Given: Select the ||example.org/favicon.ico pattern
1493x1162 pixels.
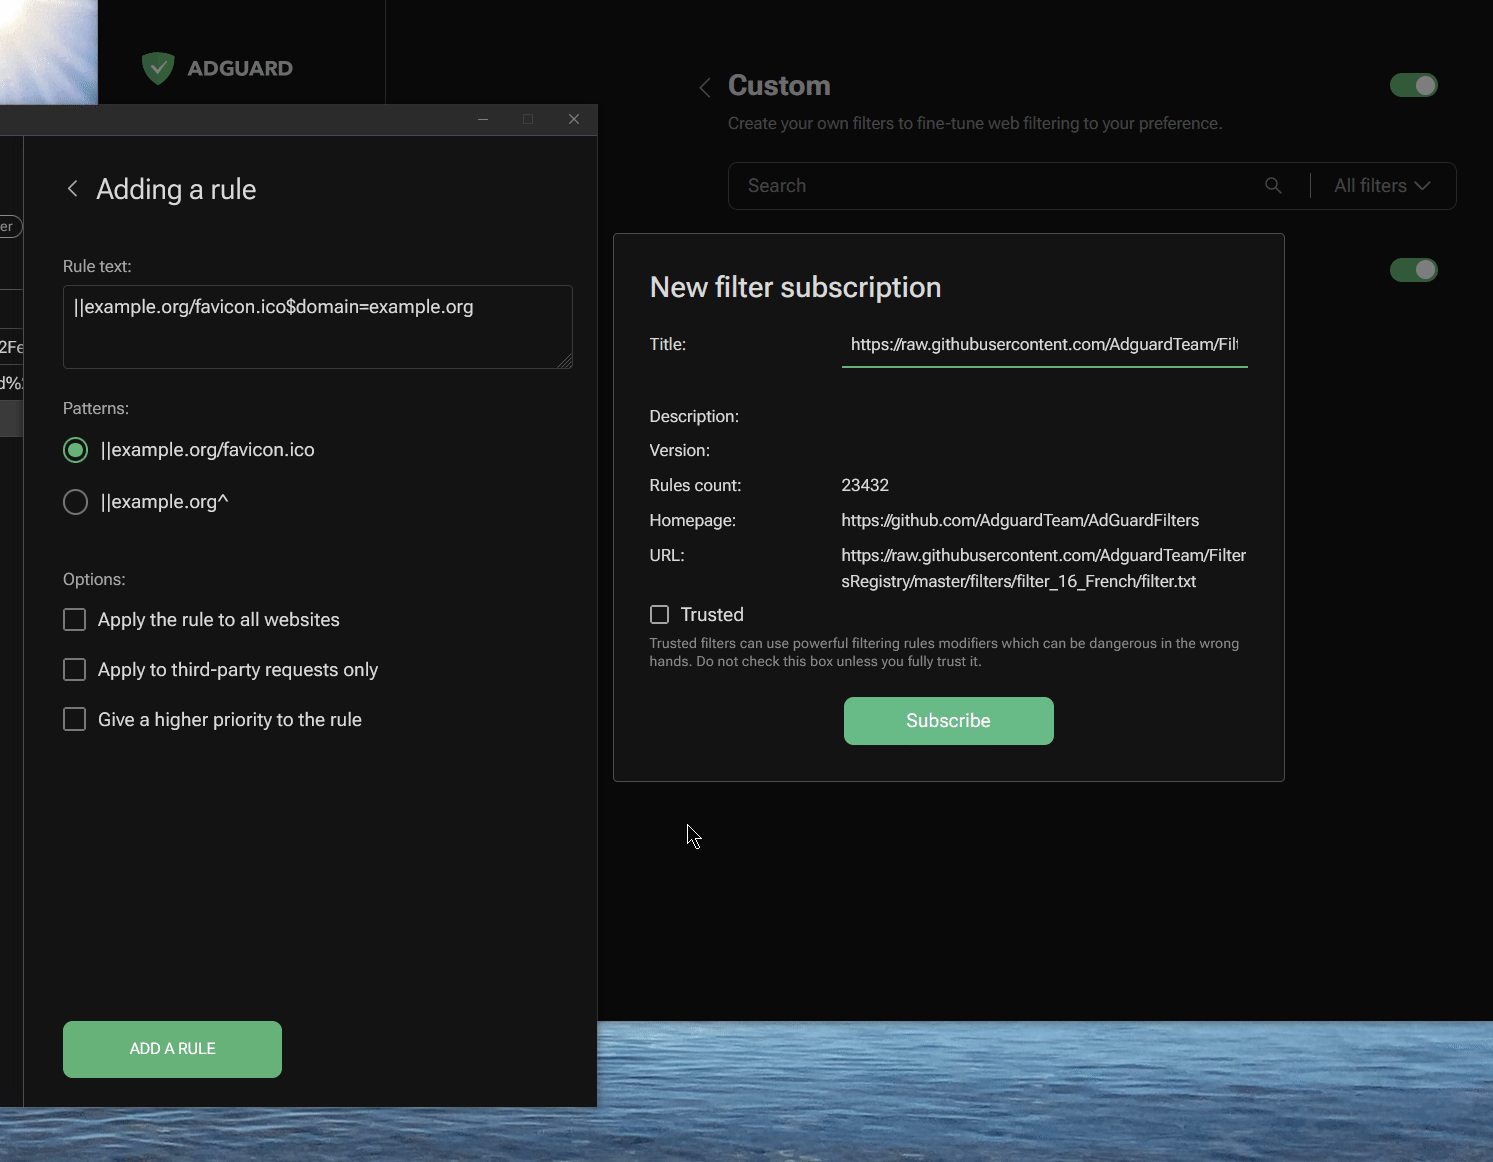Looking at the screenshot, I should coord(75,450).
